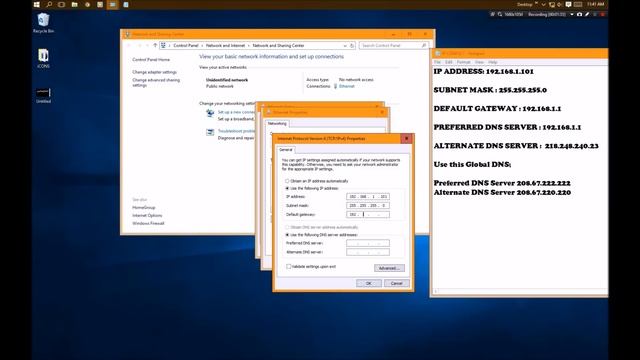Click the zoom magnifier on the recorder bar
Screen dimensions: 640x360
point(500,14)
